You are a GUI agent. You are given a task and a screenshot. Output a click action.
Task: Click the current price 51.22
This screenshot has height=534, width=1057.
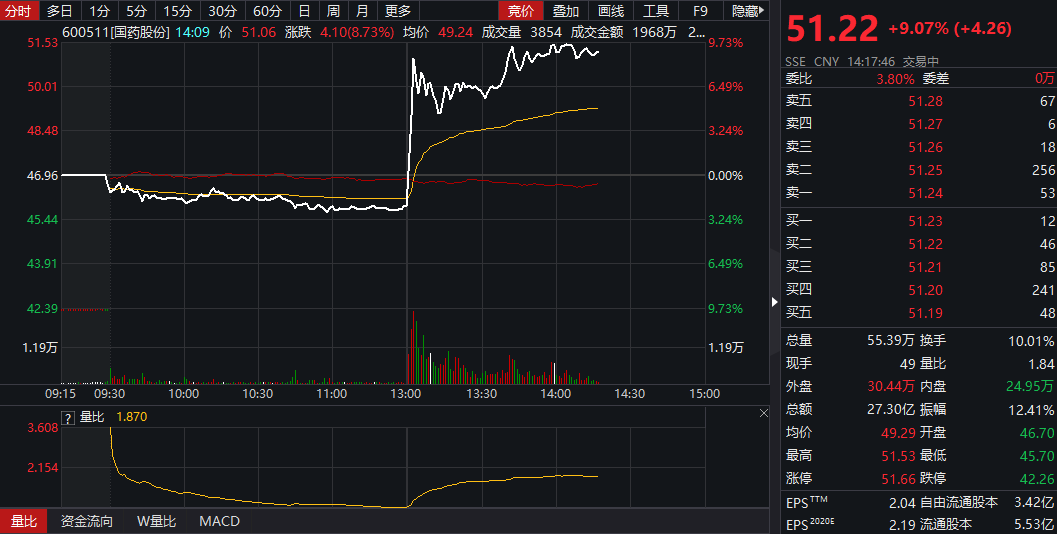pyautogui.click(x=833, y=29)
